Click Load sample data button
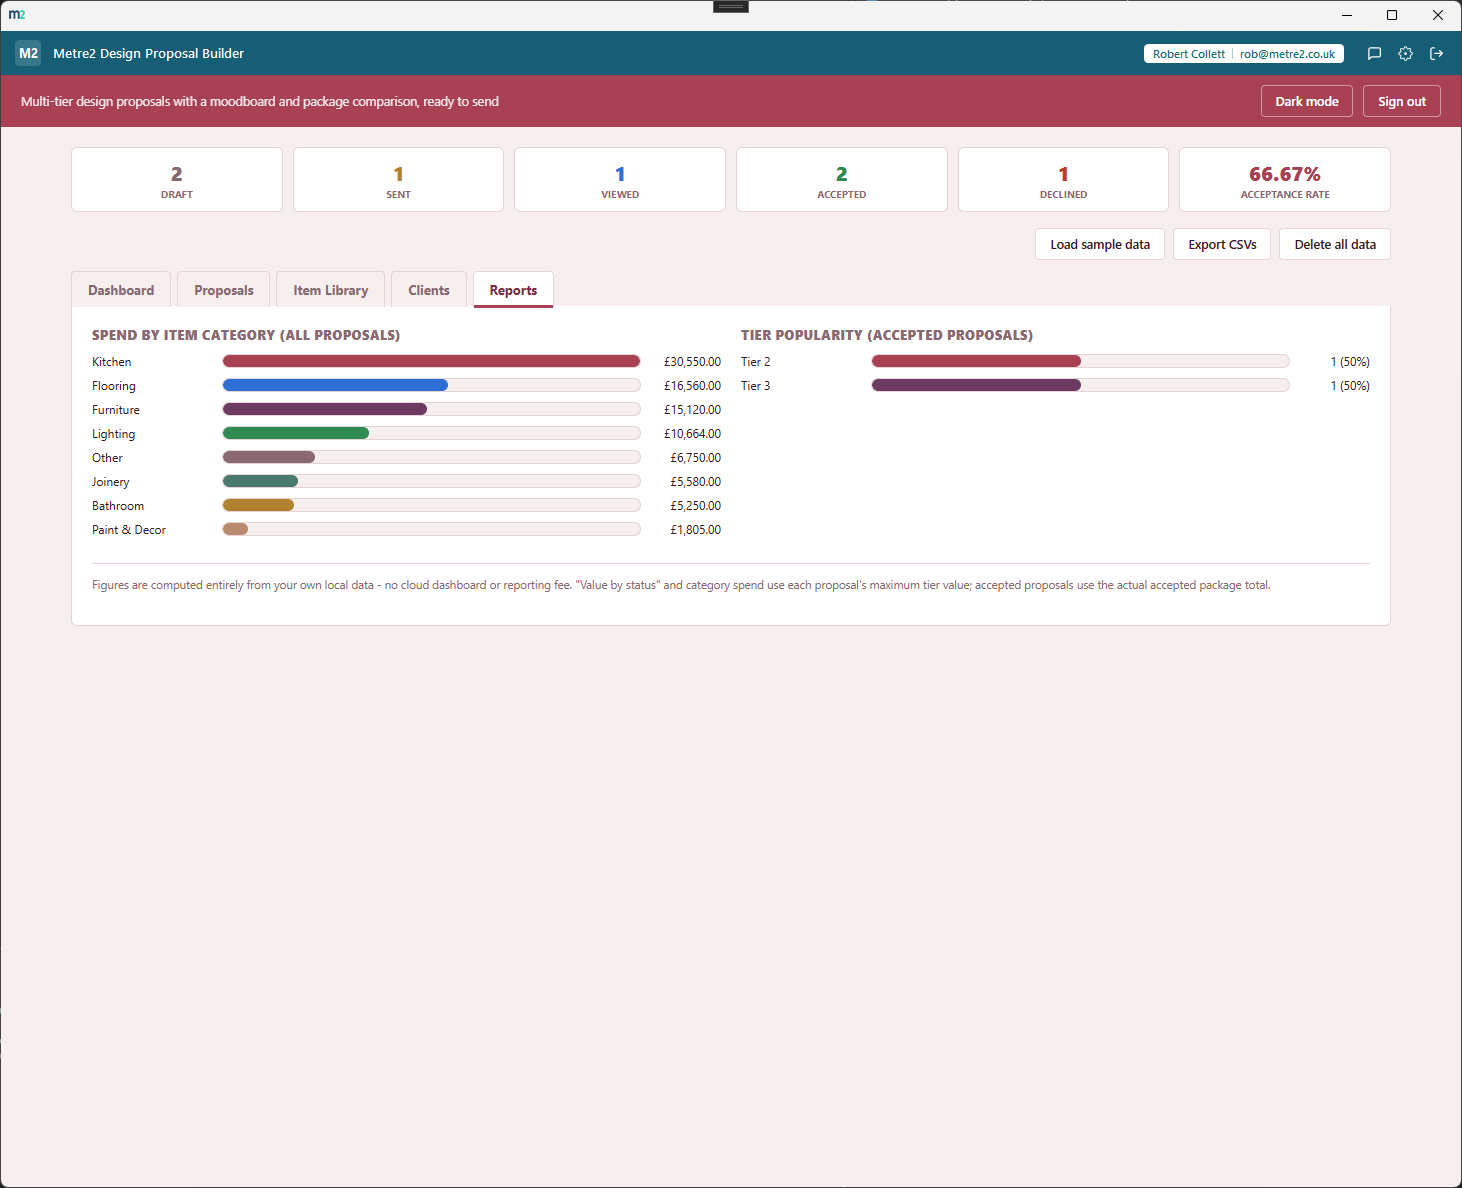The width and height of the screenshot is (1462, 1188). [1100, 244]
